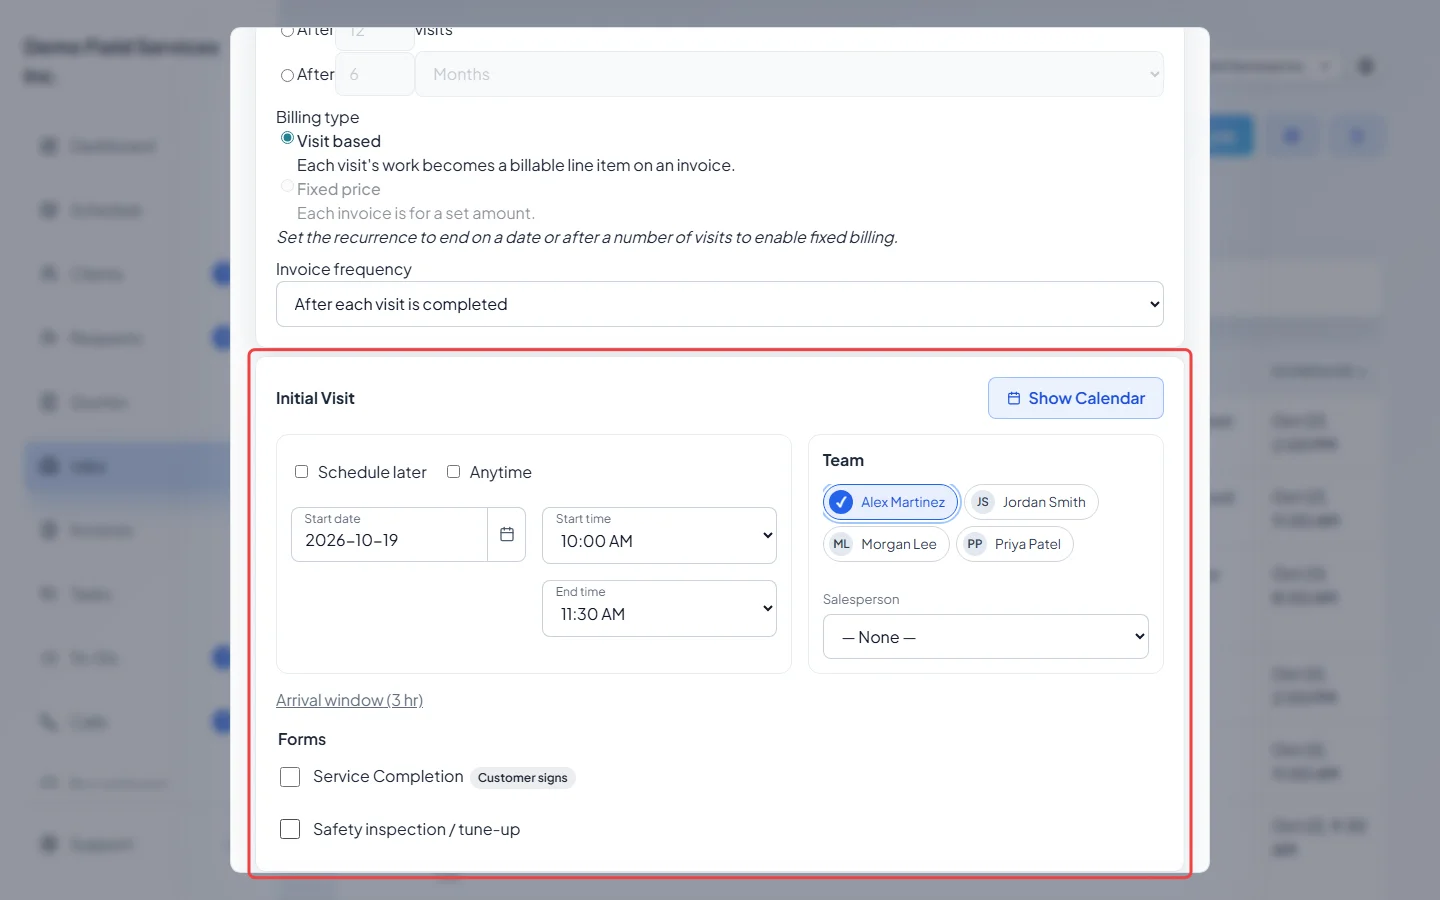Viewport: 1440px width, 900px height.
Task: Open the Start date calendar picker icon
Action: coord(507,535)
